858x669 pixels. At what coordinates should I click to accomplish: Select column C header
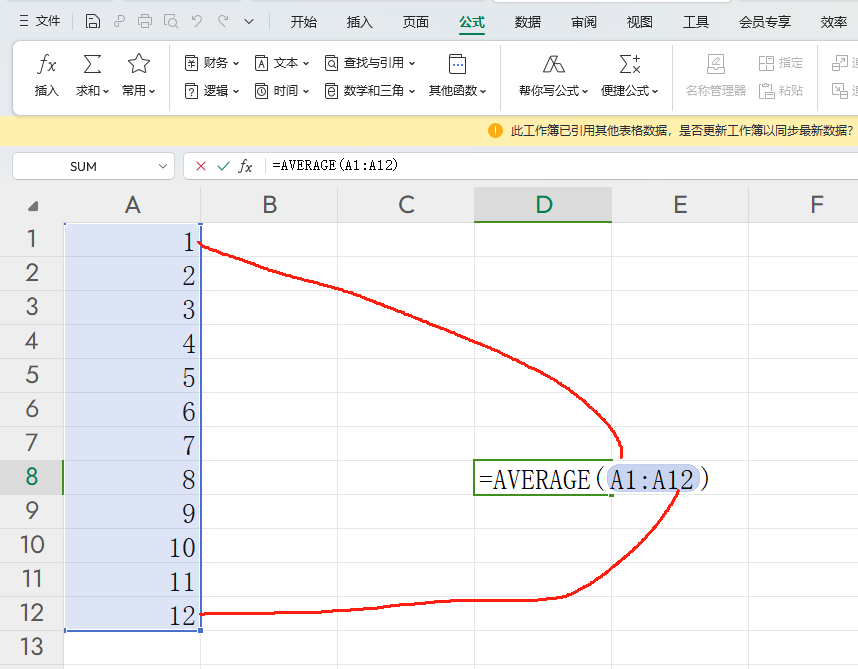[x=406, y=205]
